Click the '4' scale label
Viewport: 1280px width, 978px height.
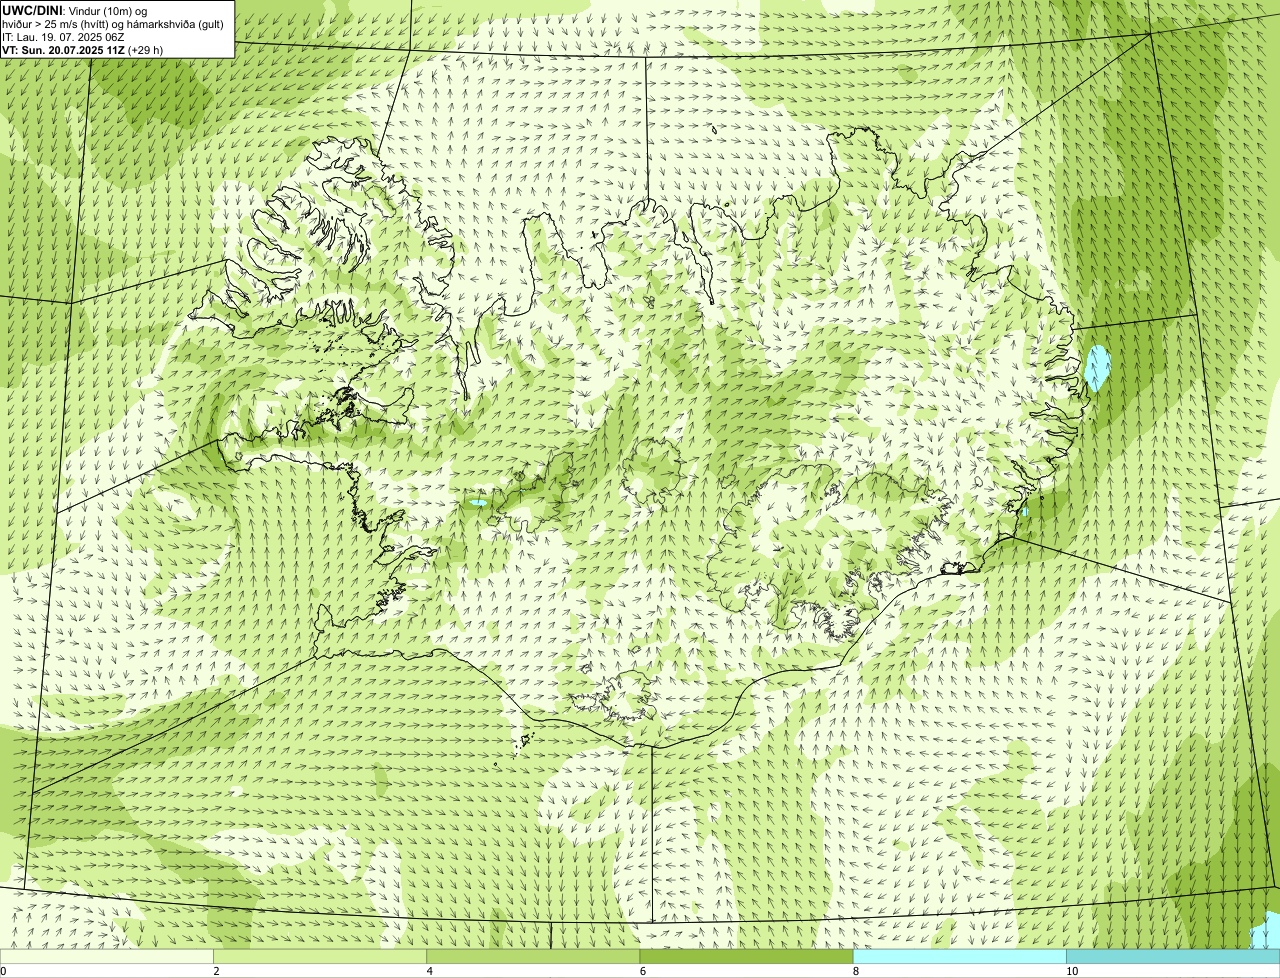coord(429,971)
